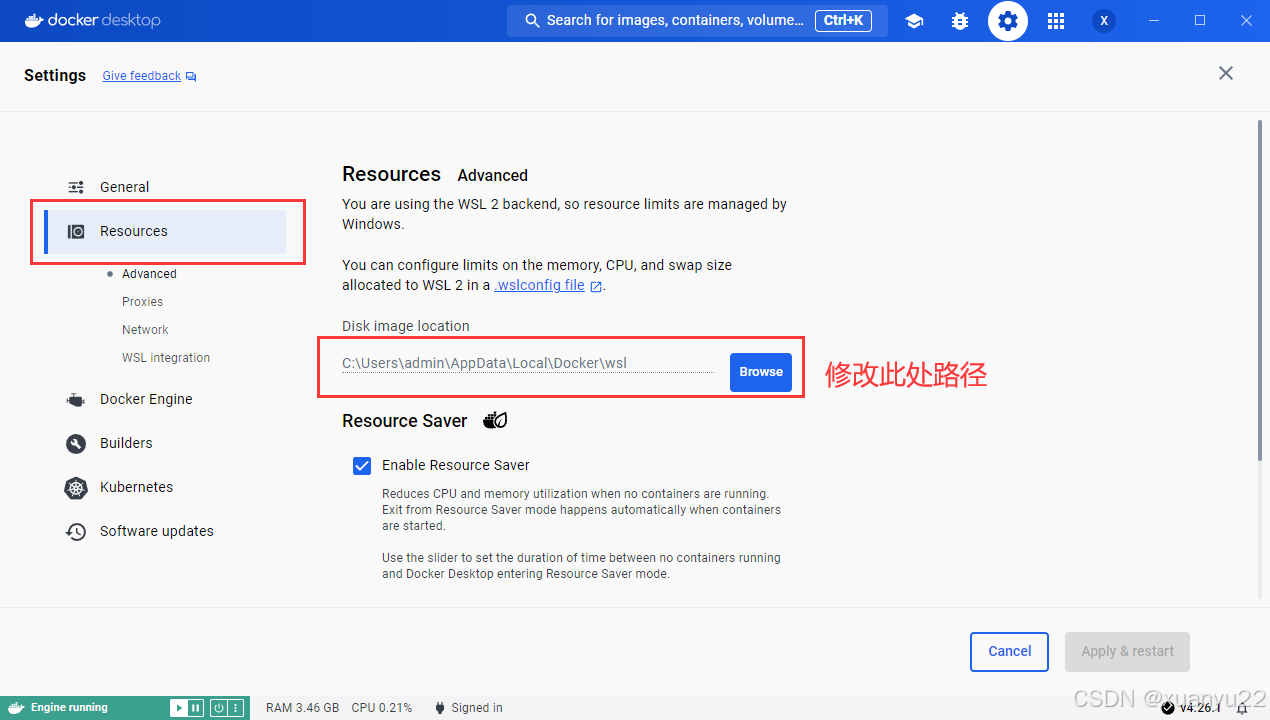
Task: Click the Kubernetes helm wheel icon
Action: (x=76, y=487)
